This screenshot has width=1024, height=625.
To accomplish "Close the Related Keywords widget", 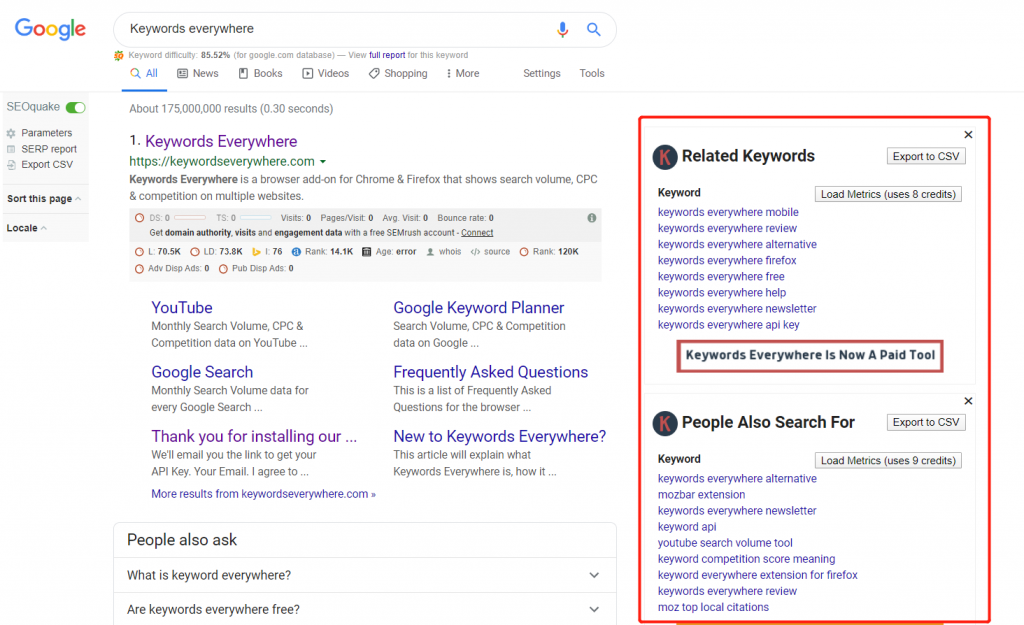I will point(968,134).
